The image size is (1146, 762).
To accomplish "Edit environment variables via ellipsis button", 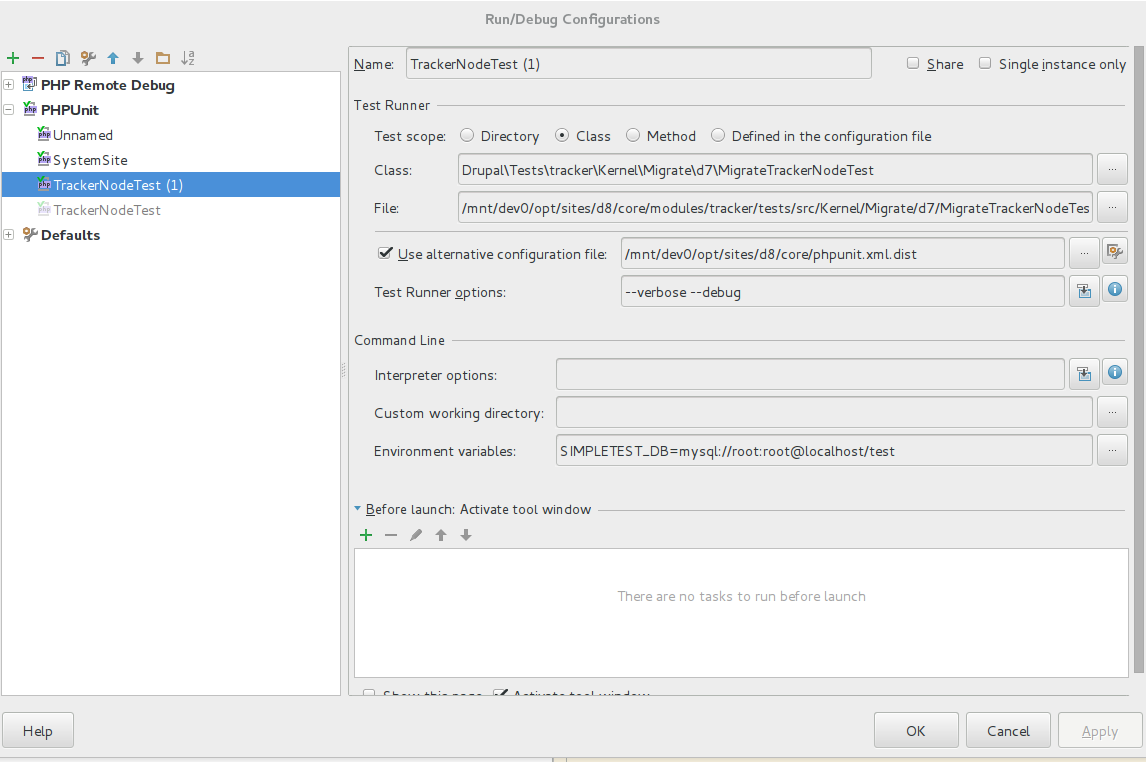I will coord(1112,450).
